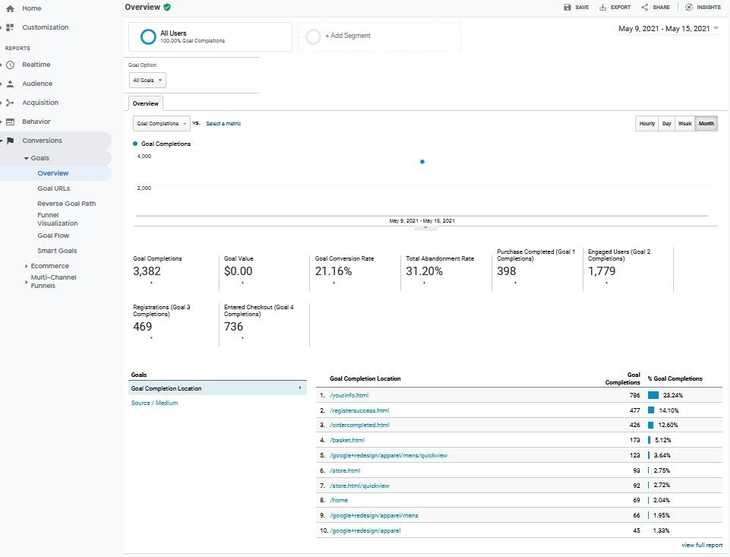Expand the Ecommerce section in sidebar
Screen dimensions: 730x557
25,266
